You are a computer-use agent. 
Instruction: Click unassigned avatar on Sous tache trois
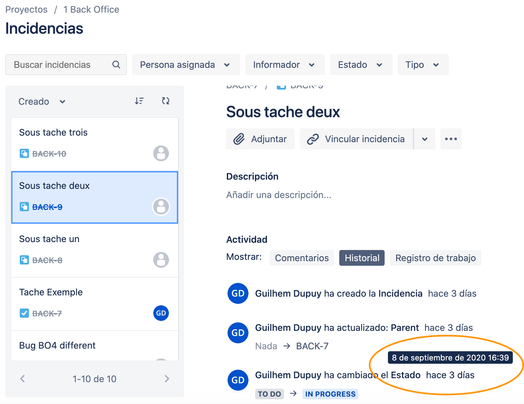tap(161, 153)
